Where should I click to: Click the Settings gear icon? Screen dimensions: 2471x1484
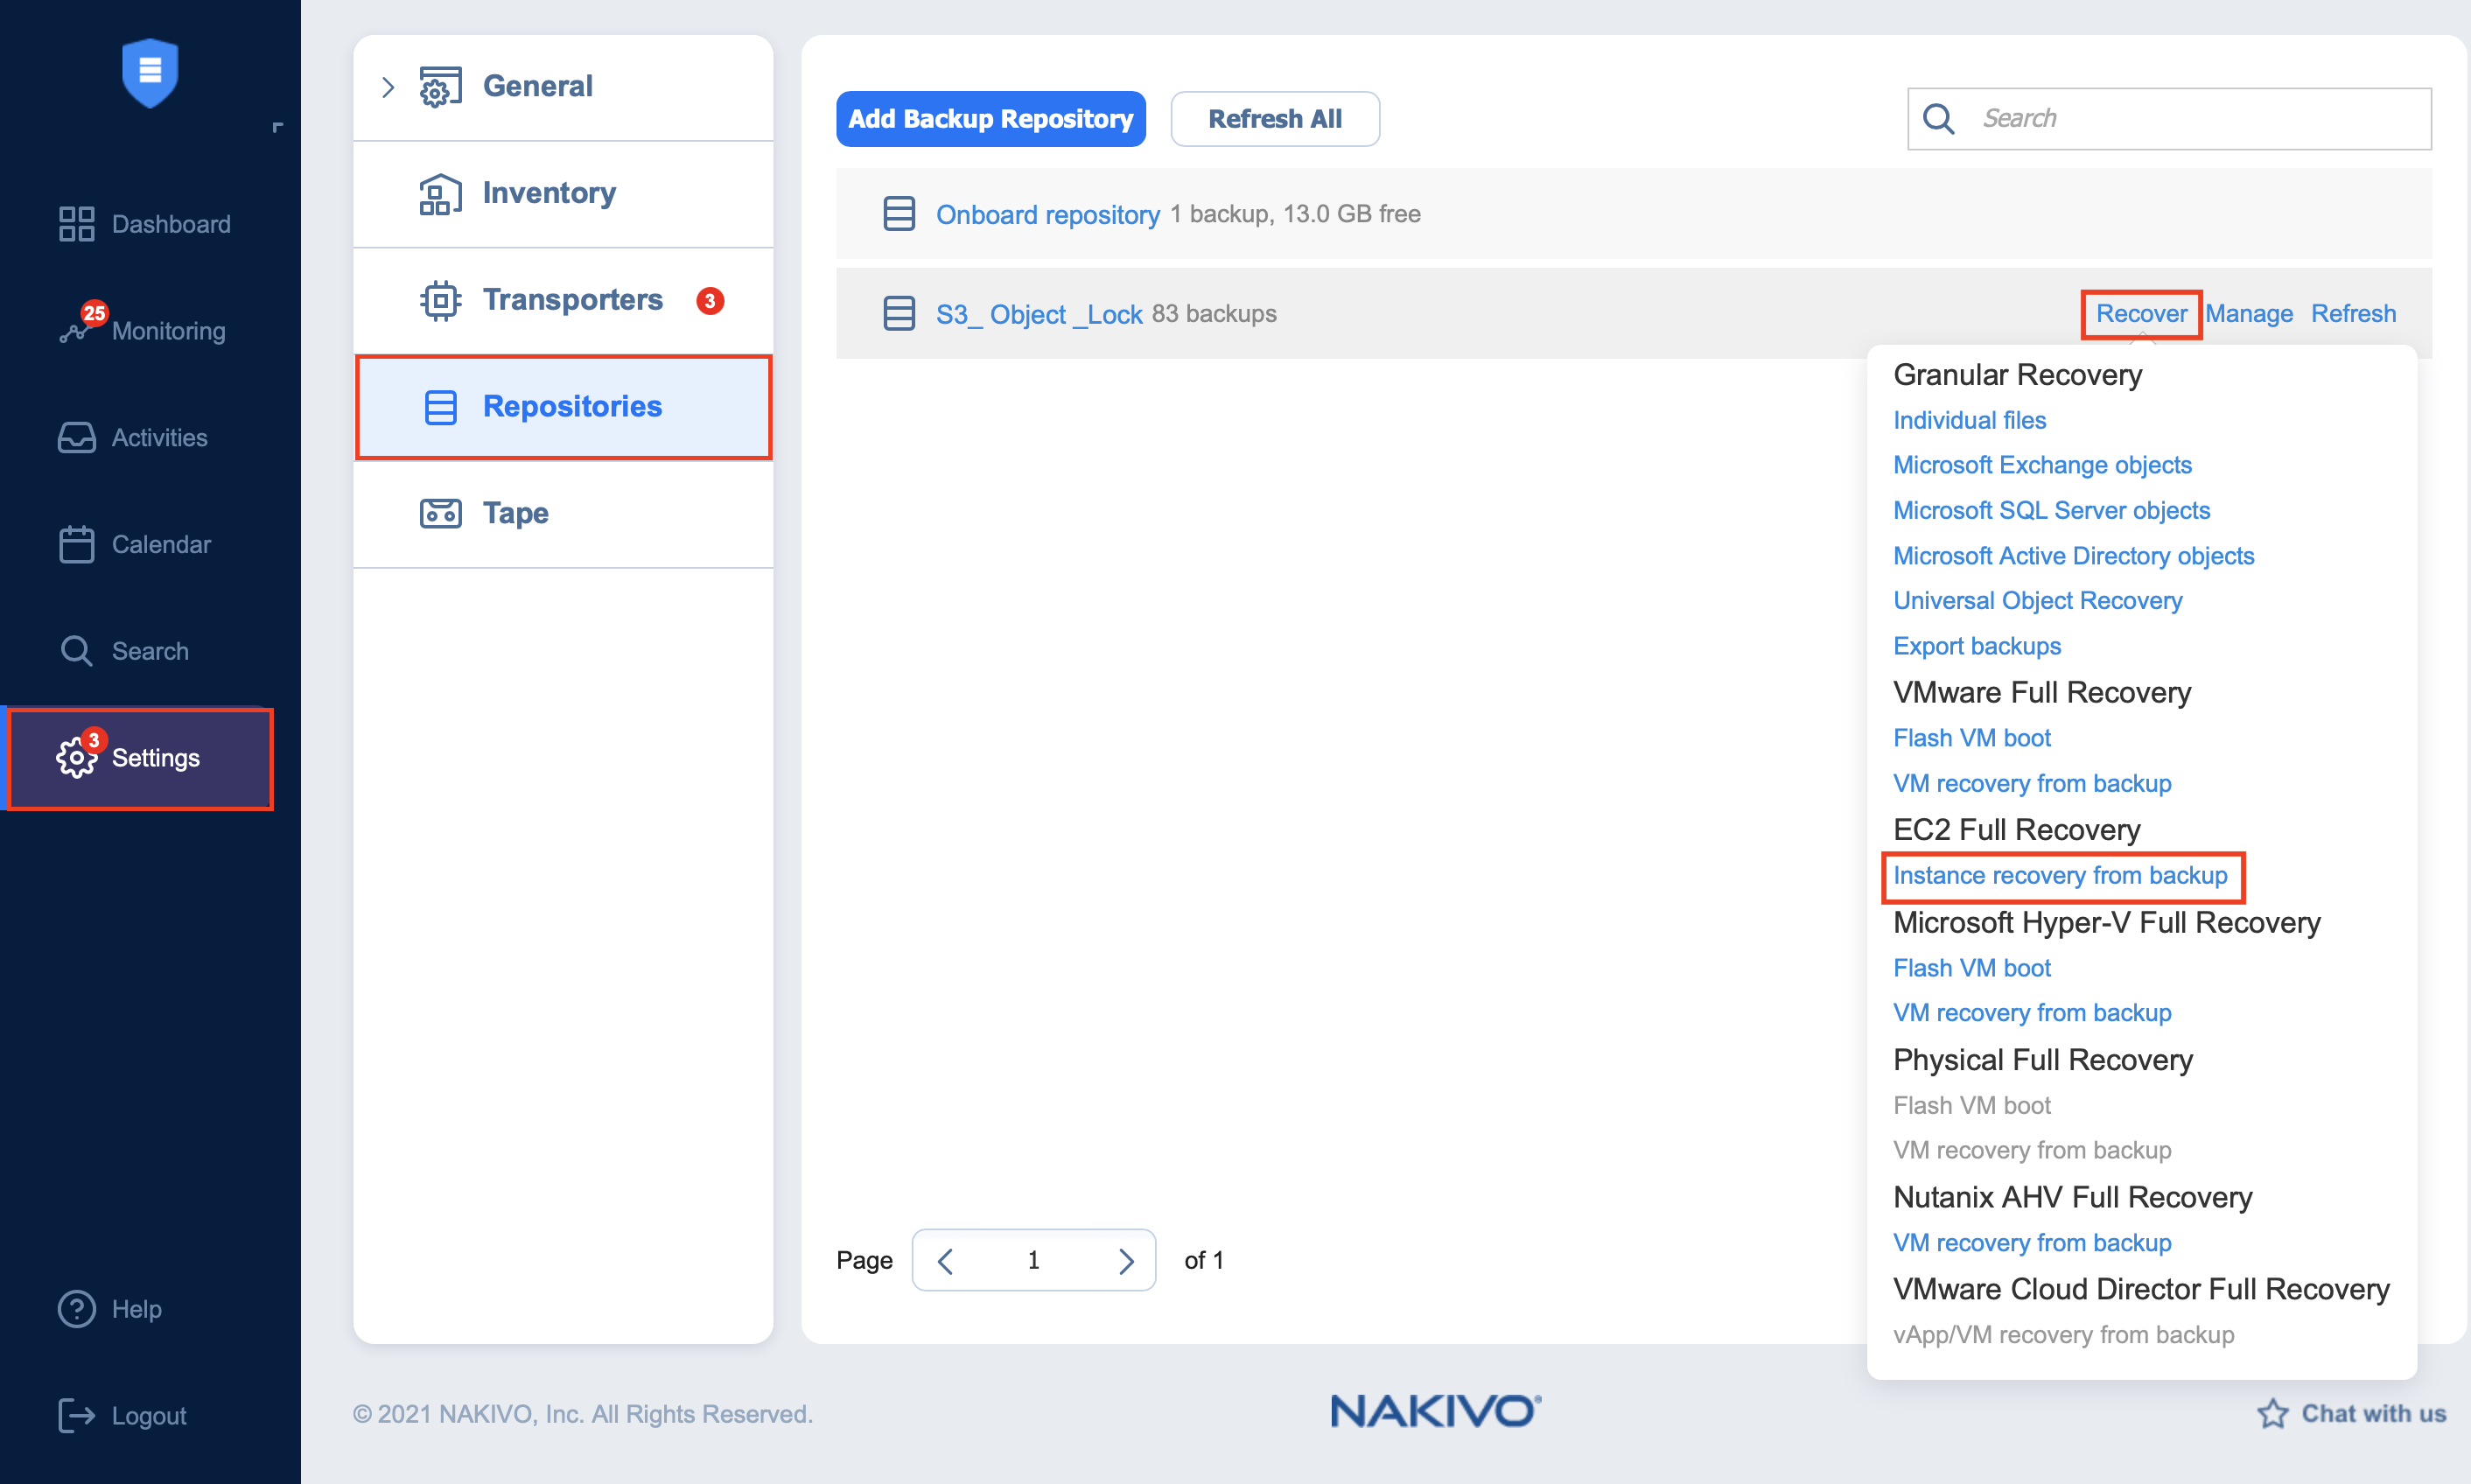(x=76, y=758)
